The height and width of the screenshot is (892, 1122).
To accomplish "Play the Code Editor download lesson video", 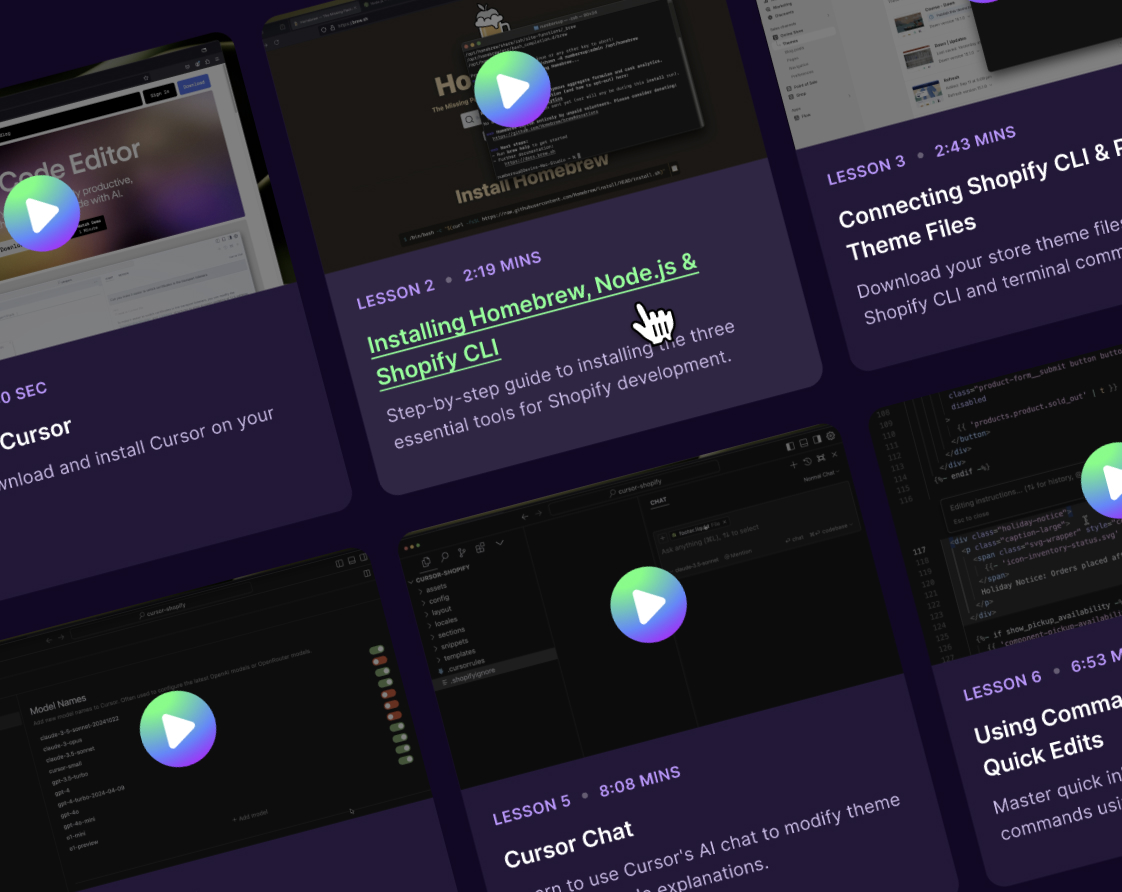I will click(x=41, y=214).
